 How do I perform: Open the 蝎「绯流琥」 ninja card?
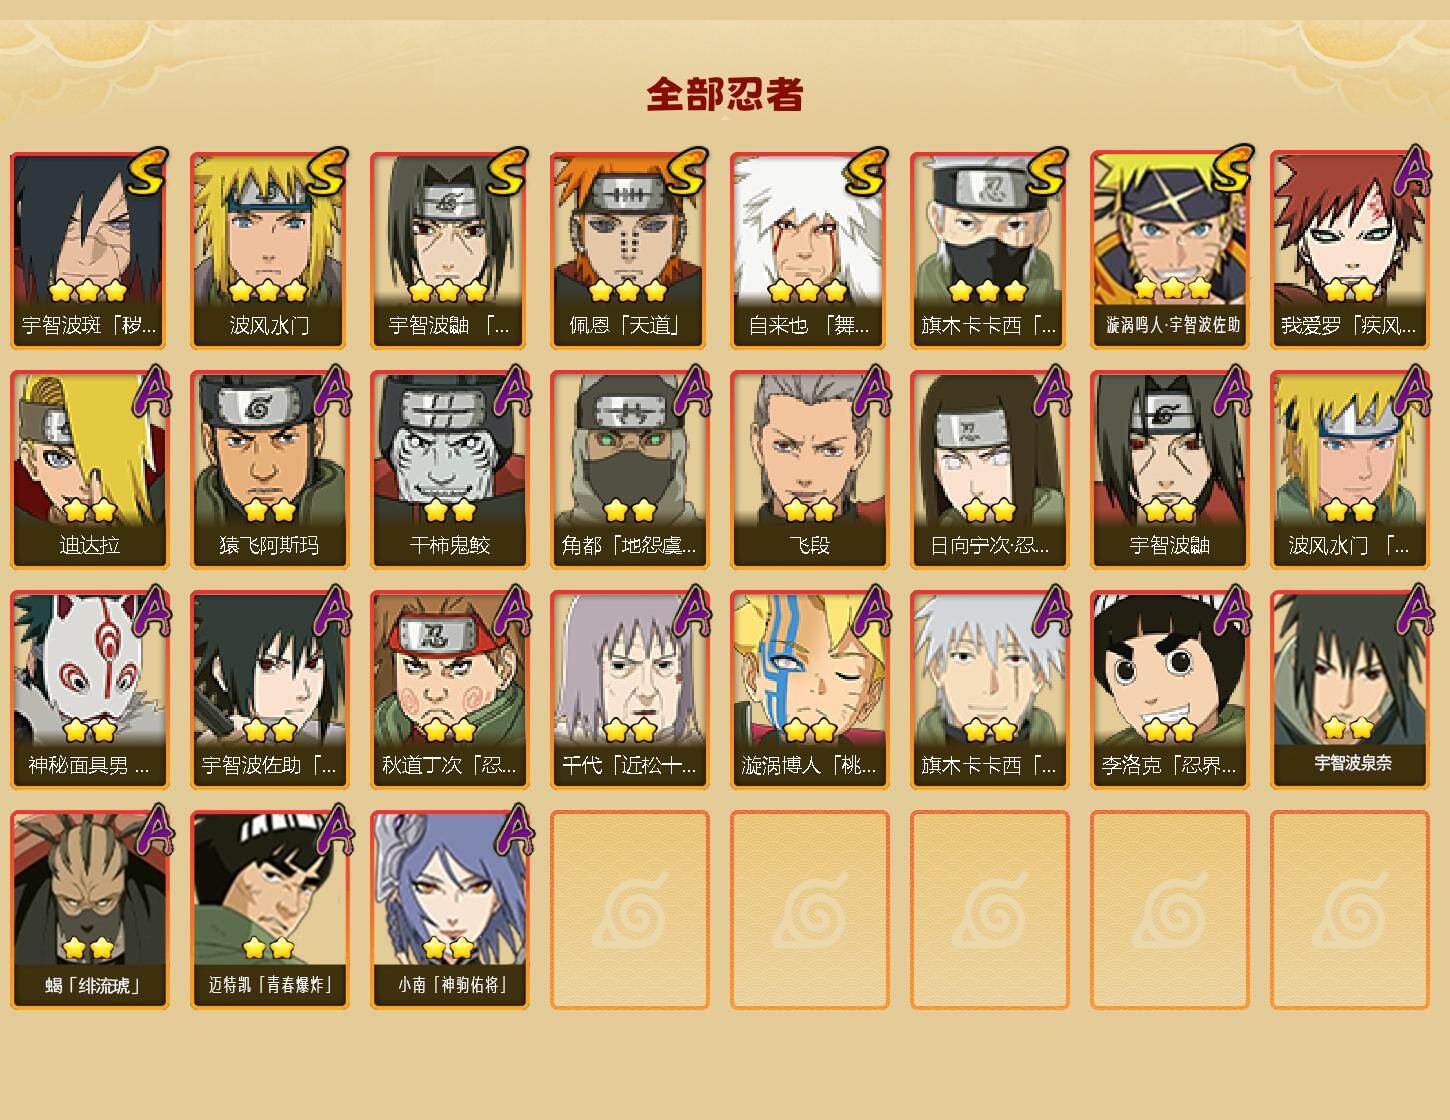click(x=90, y=911)
